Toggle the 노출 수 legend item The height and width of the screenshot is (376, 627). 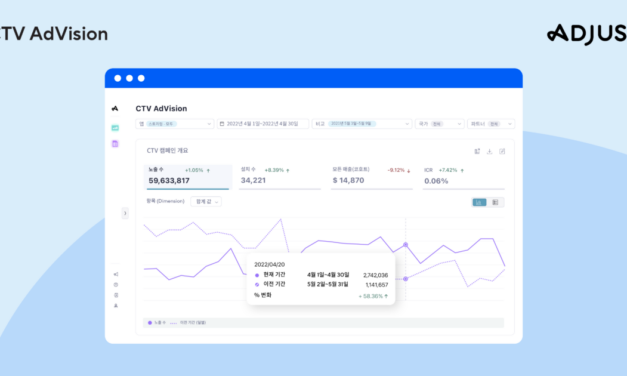click(156, 323)
